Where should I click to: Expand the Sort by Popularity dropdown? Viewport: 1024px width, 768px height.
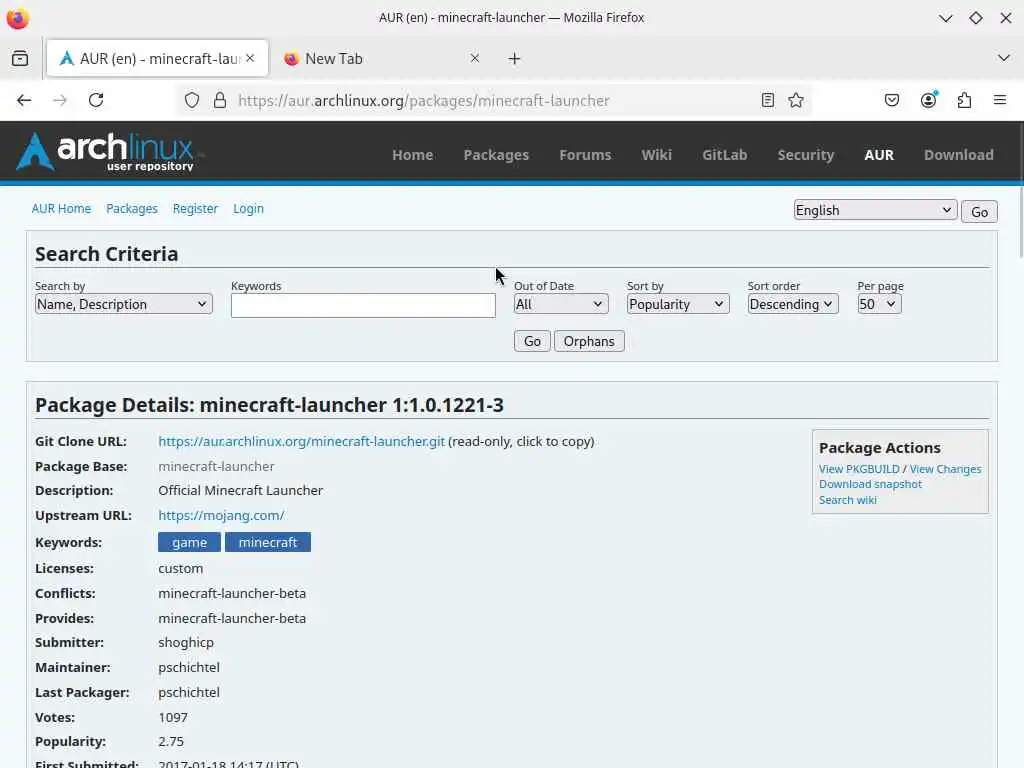coord(678,304)
